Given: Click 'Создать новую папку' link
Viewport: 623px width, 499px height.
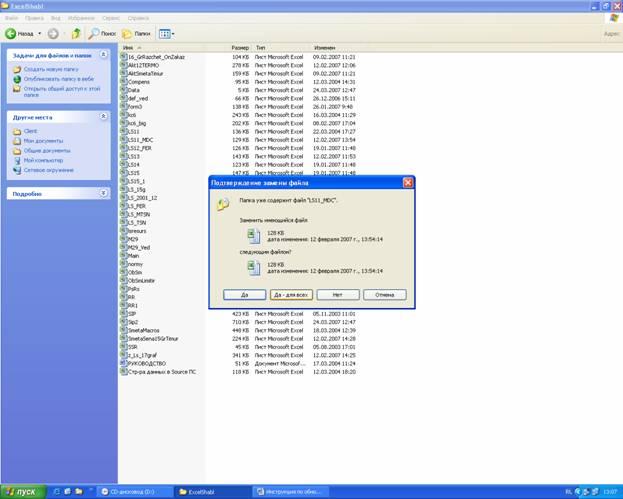Looking at the screenshot, I should (x=47, y=68).
